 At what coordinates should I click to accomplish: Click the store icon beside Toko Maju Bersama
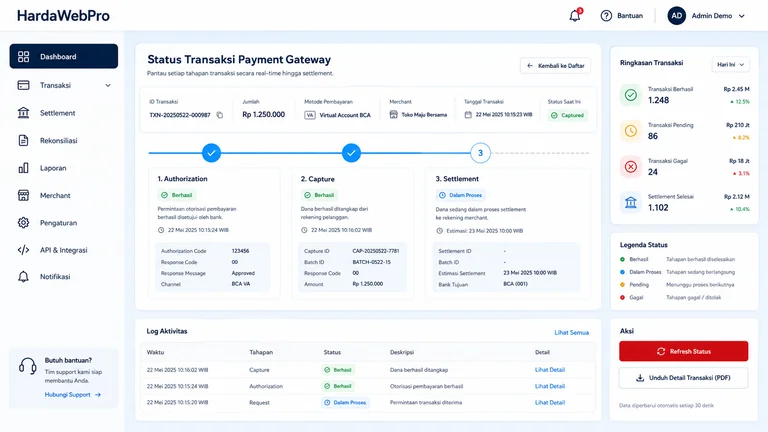point(393,115)
